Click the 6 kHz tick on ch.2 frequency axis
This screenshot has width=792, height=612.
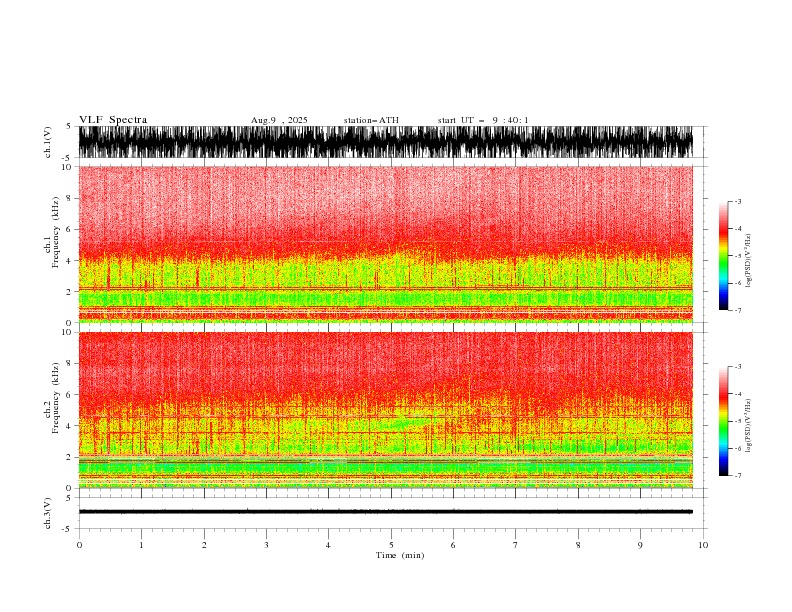69,395
